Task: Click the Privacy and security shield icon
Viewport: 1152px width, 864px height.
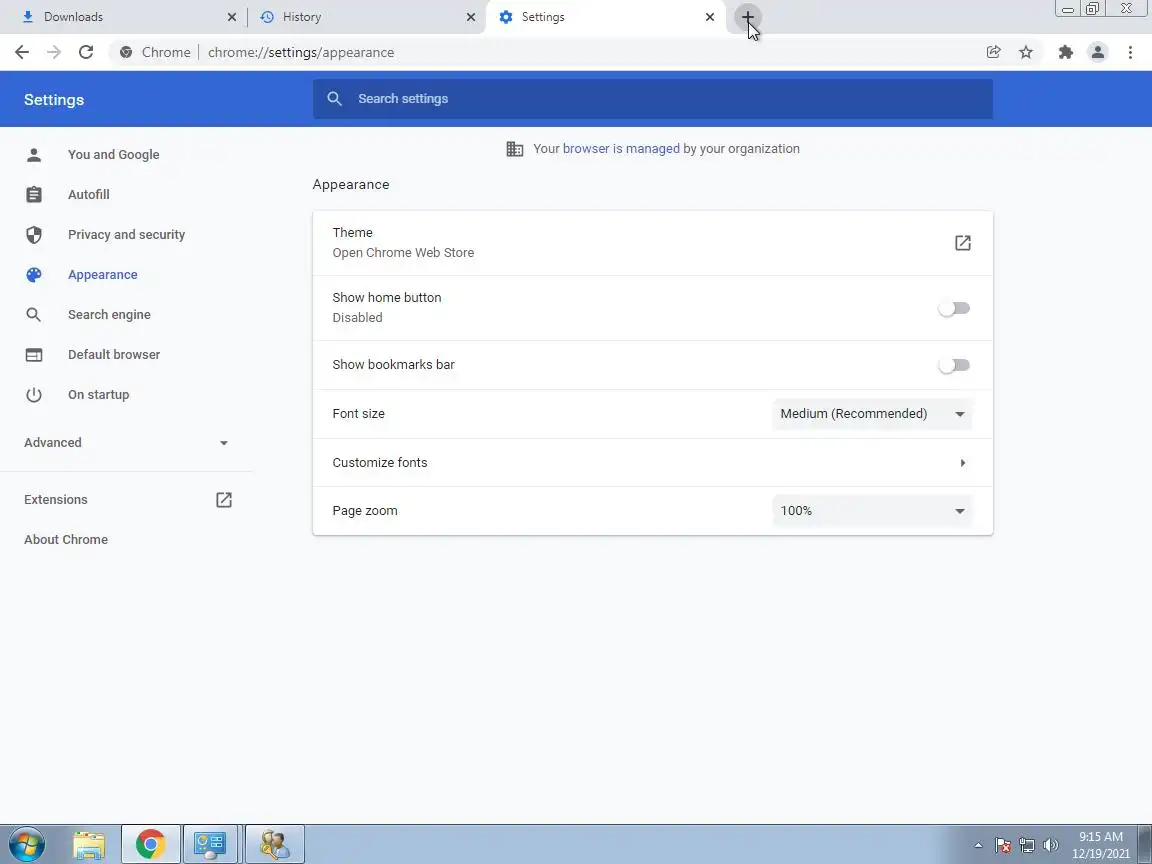Action: coord(34,234)
